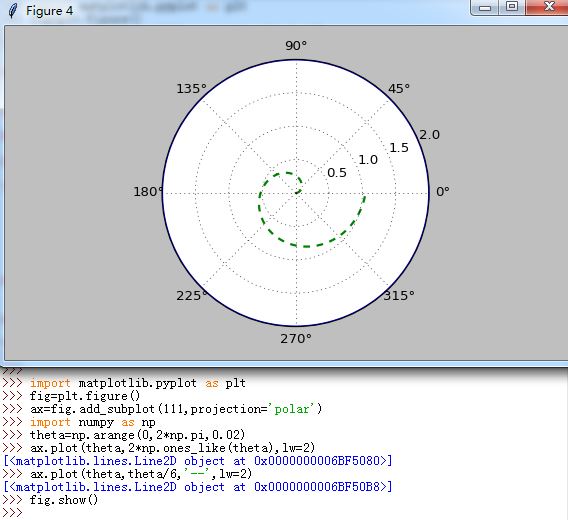The height and width of the screenshot is (520, 568).
Task: Click the 315° angle label
Action: click(399, 295)
